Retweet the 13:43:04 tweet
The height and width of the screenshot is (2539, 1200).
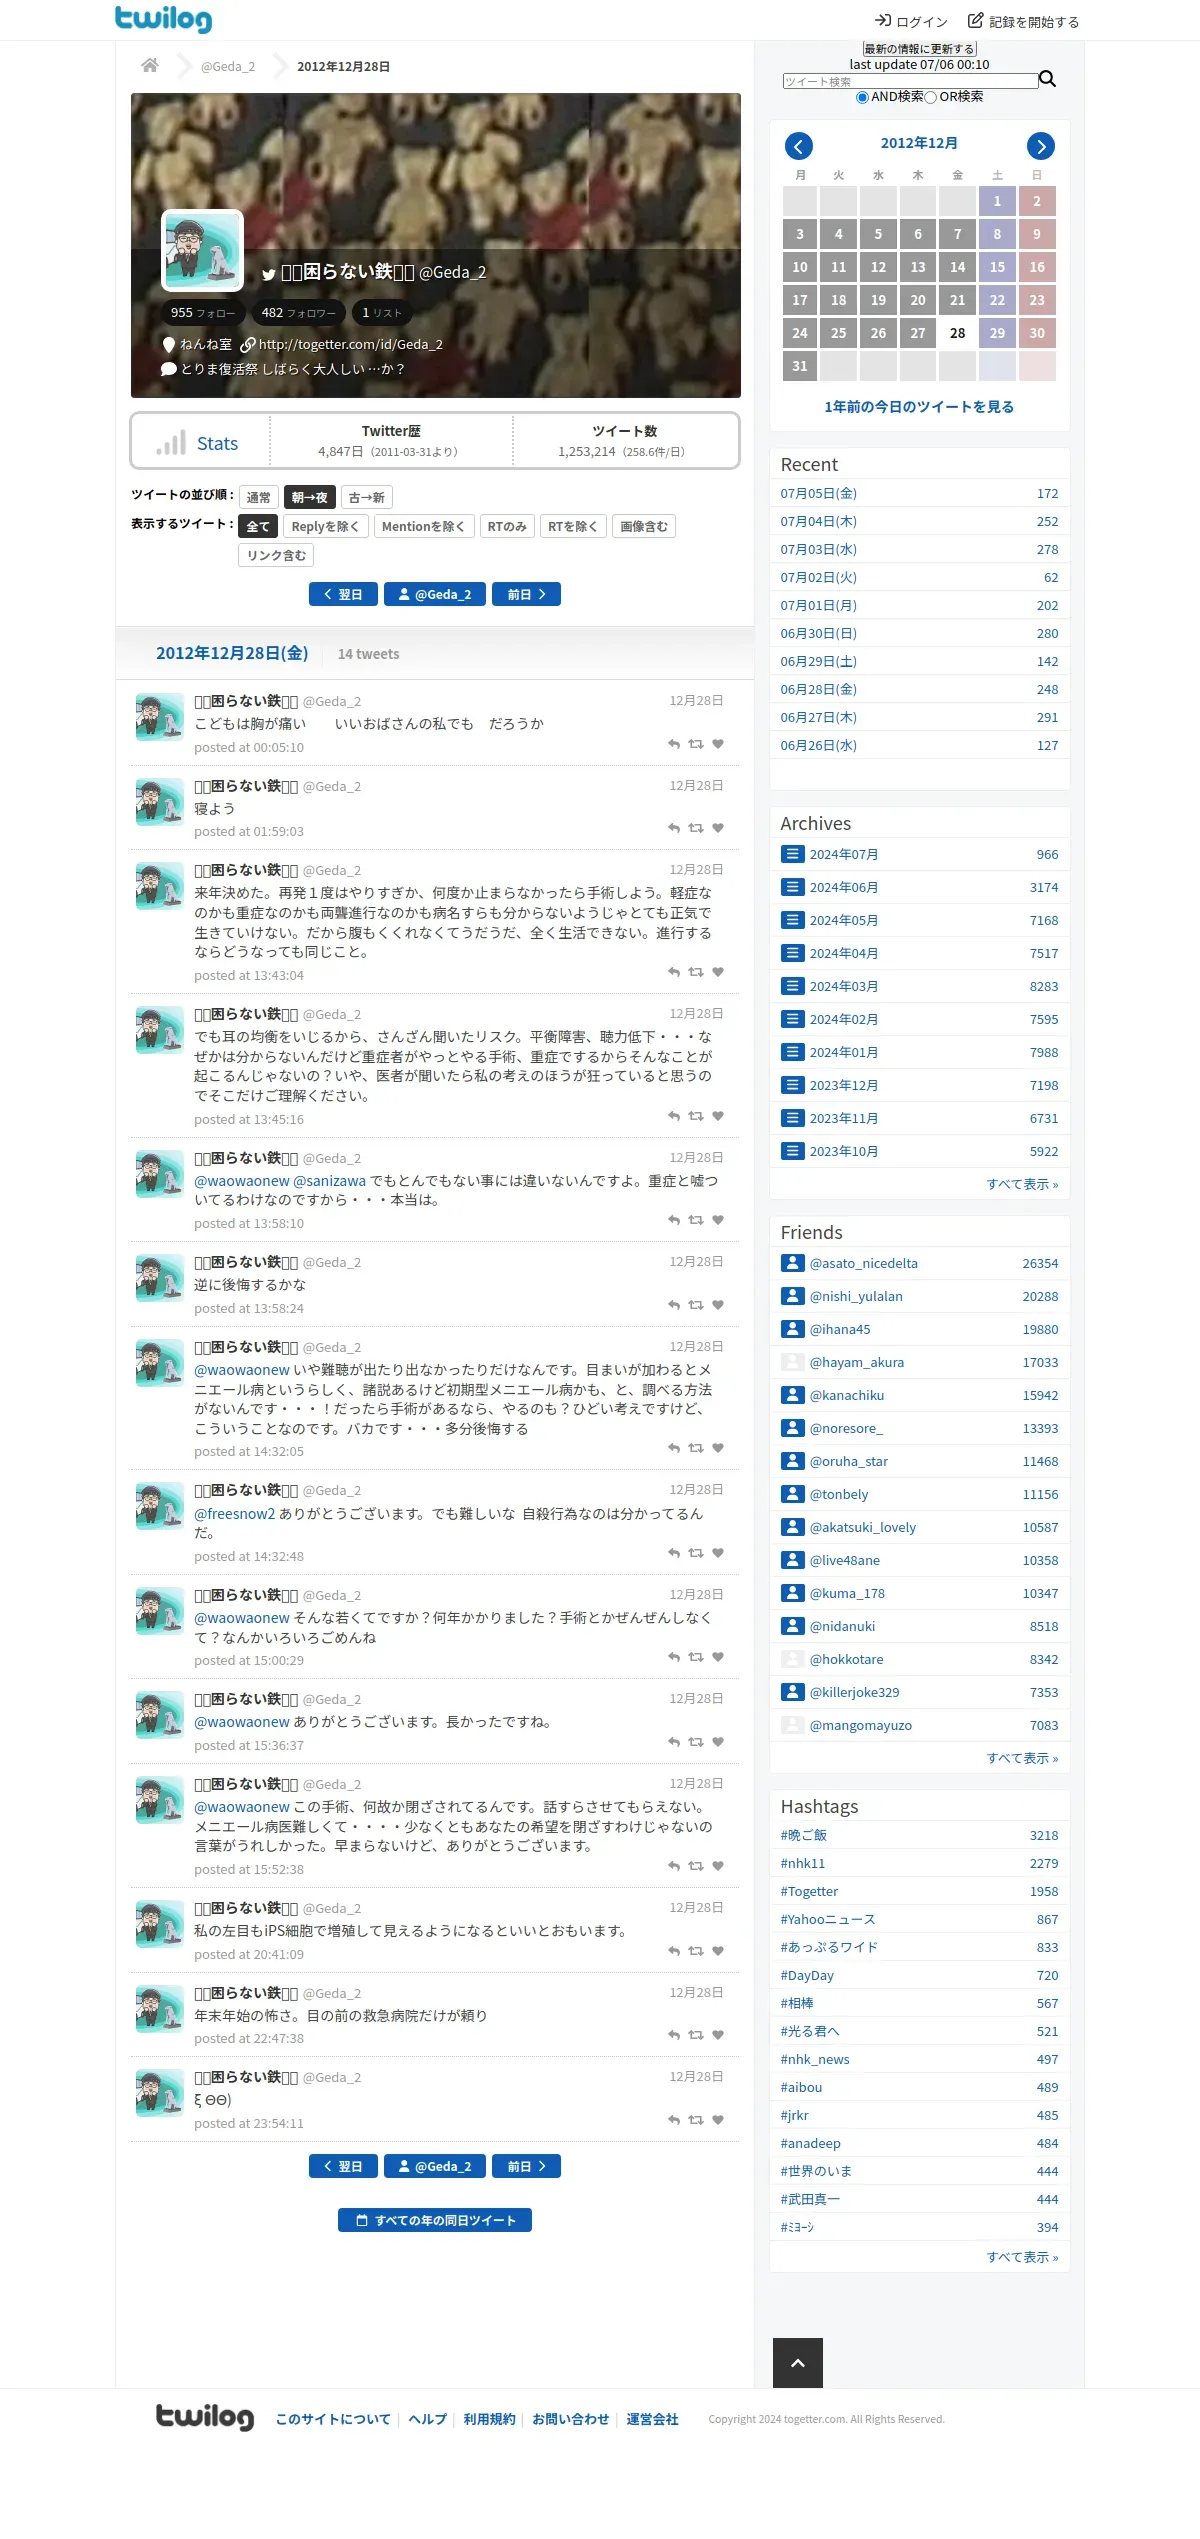click(696, 972)
